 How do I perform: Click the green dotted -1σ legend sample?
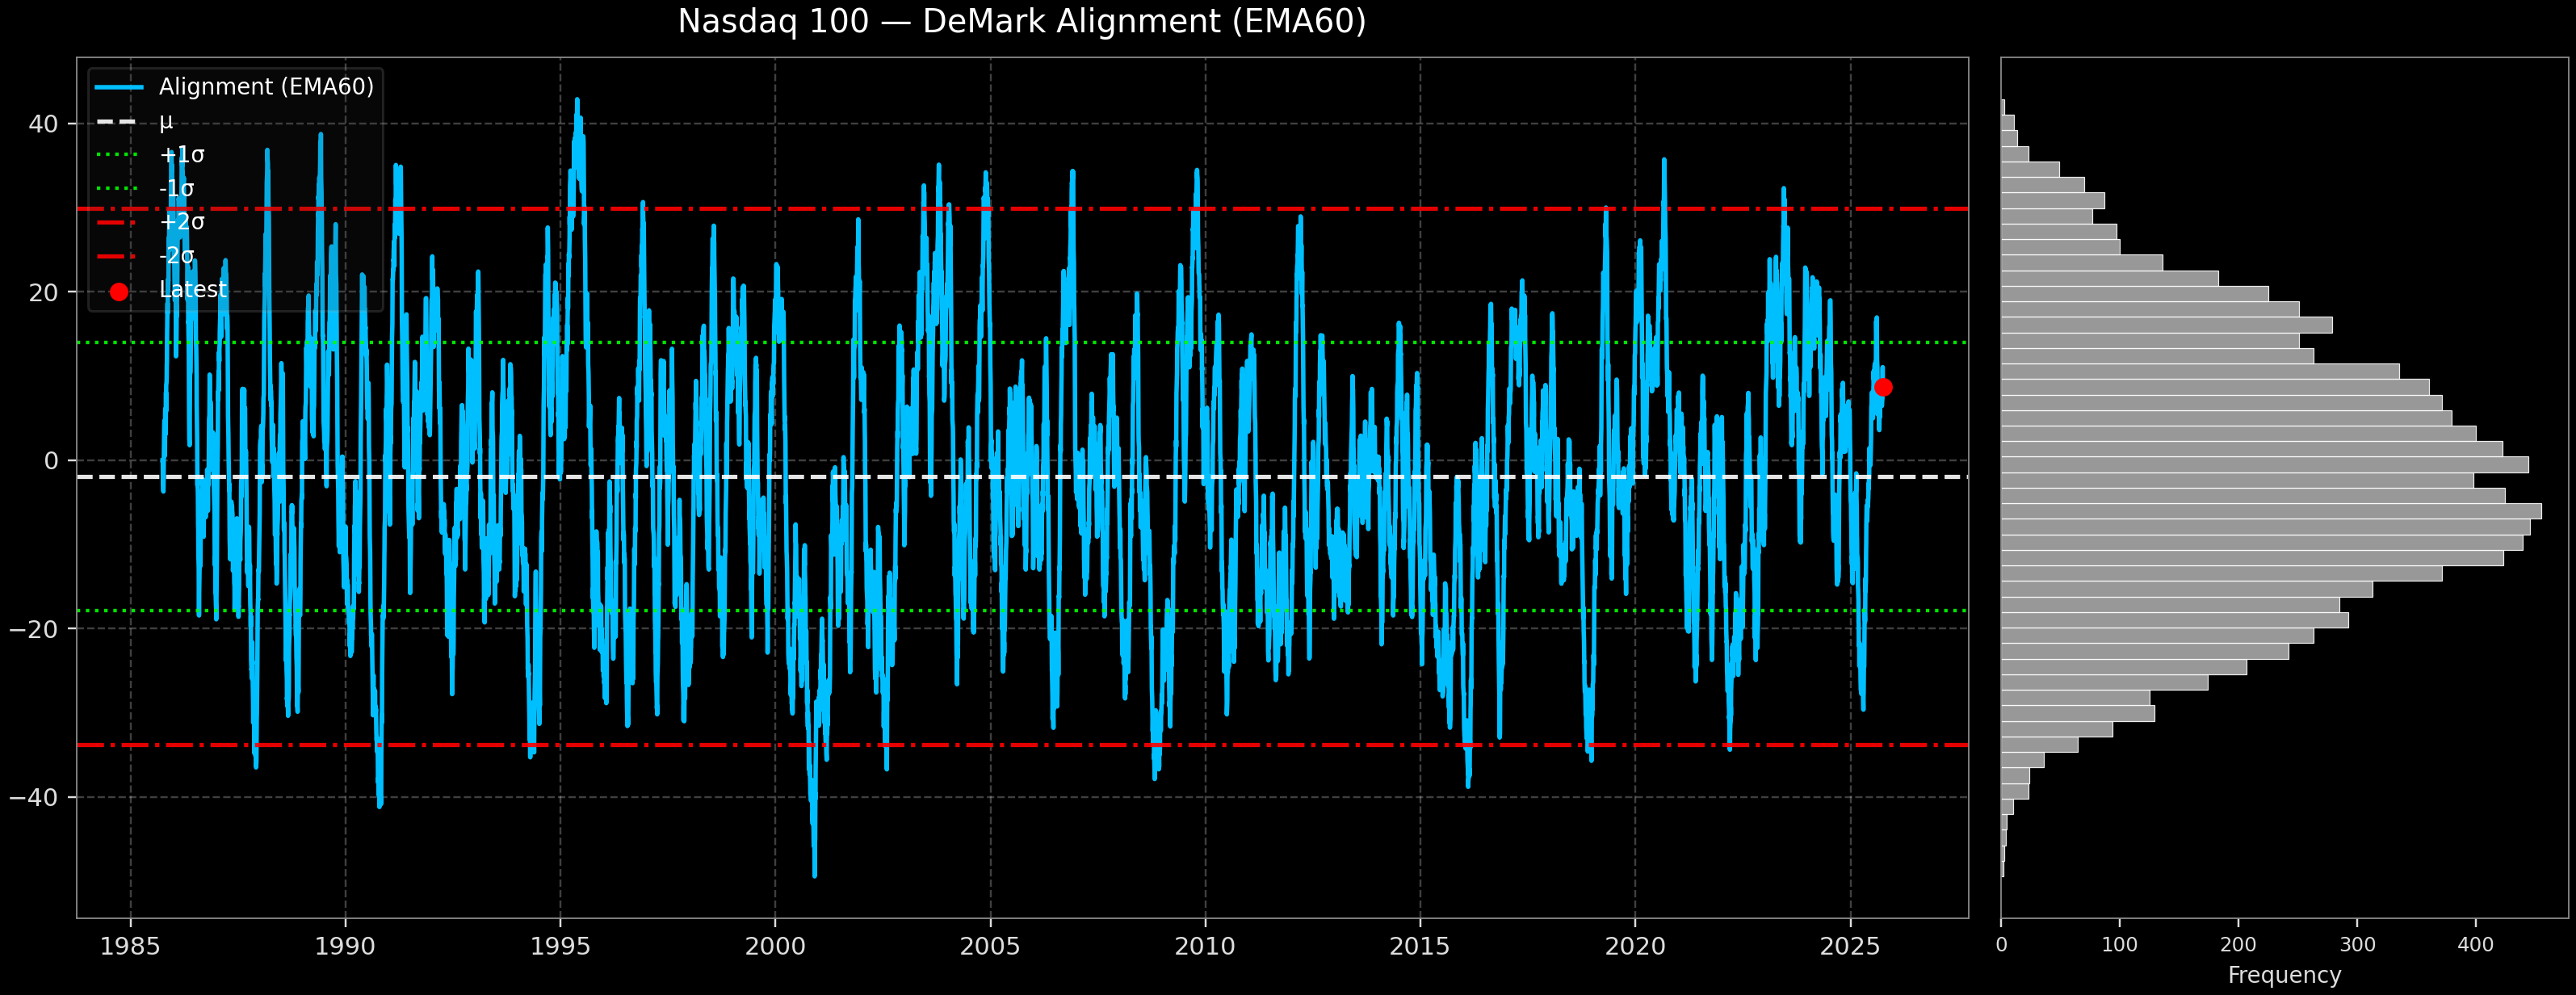(119, 189)
